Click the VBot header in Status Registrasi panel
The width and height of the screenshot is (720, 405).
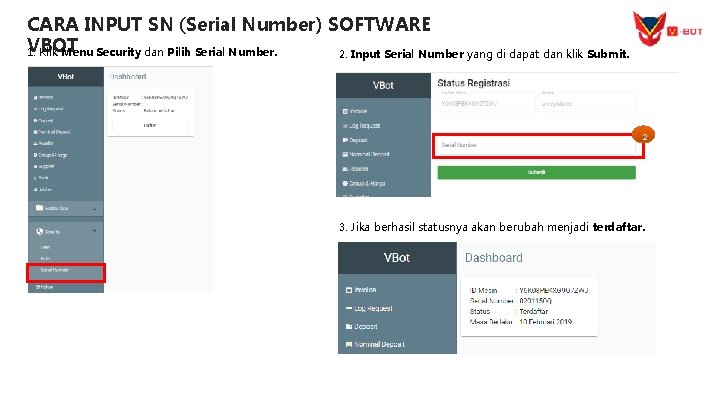coord(383,85)
